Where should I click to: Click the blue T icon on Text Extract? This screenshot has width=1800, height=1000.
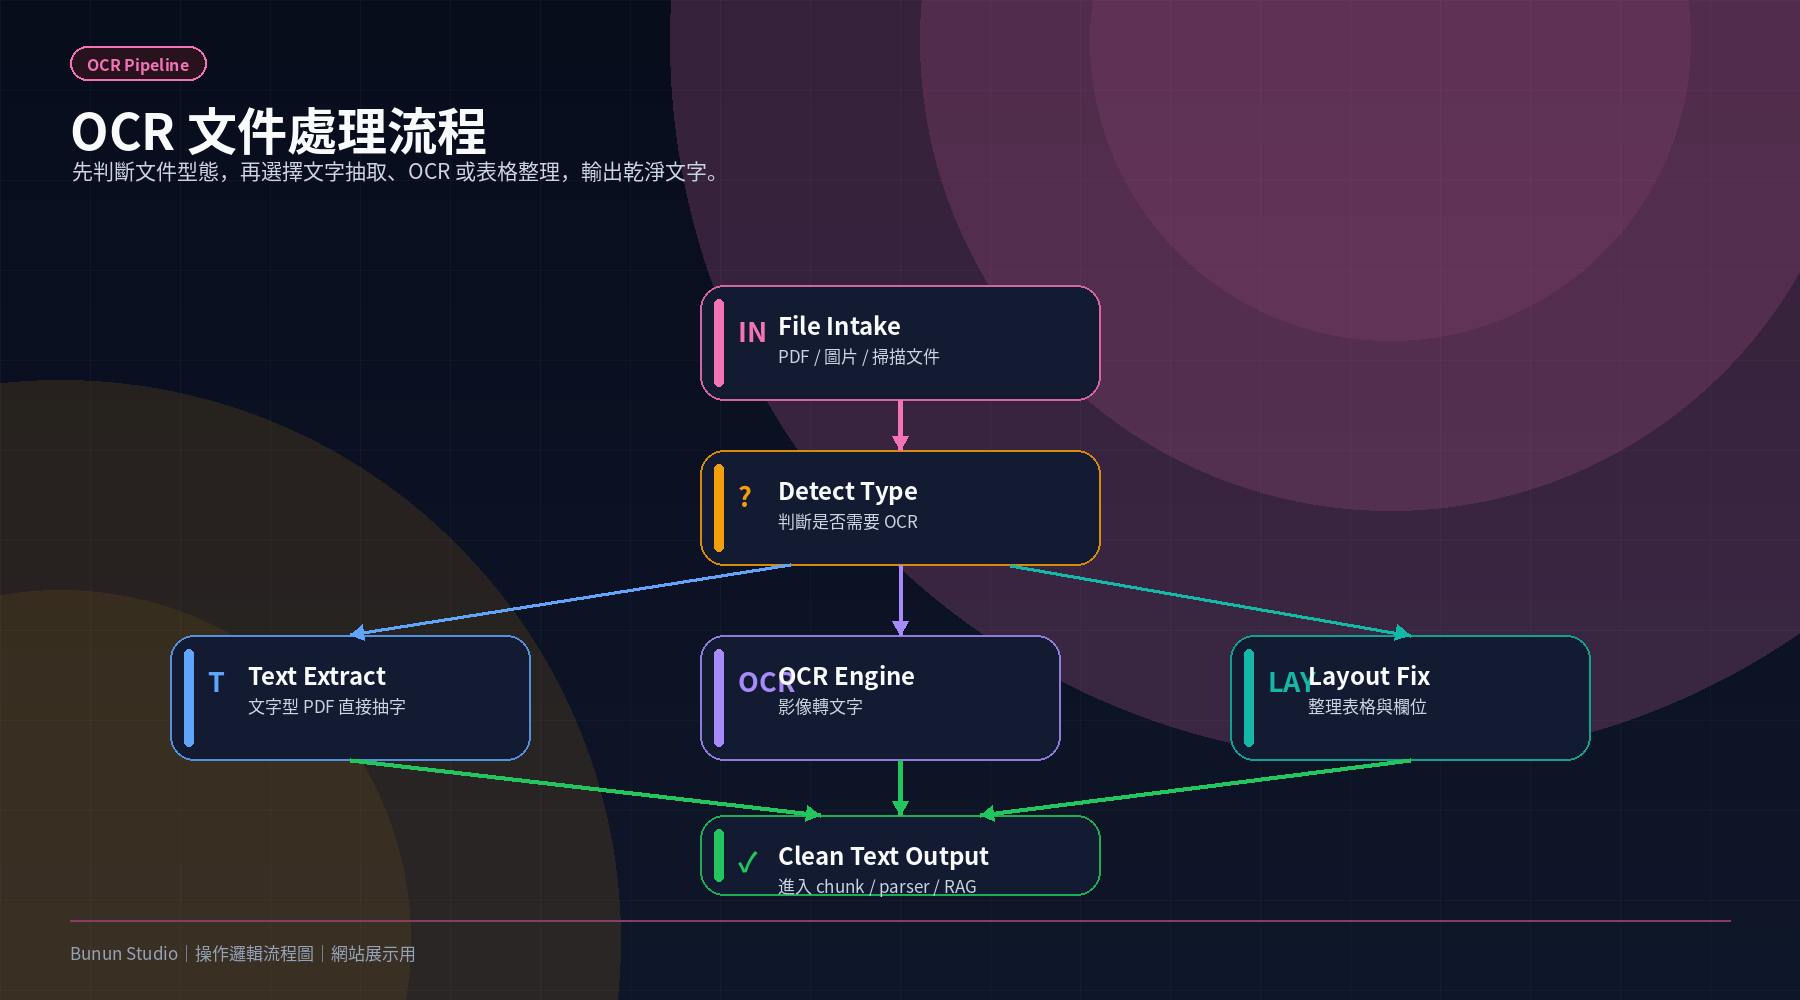coord(216,682)
